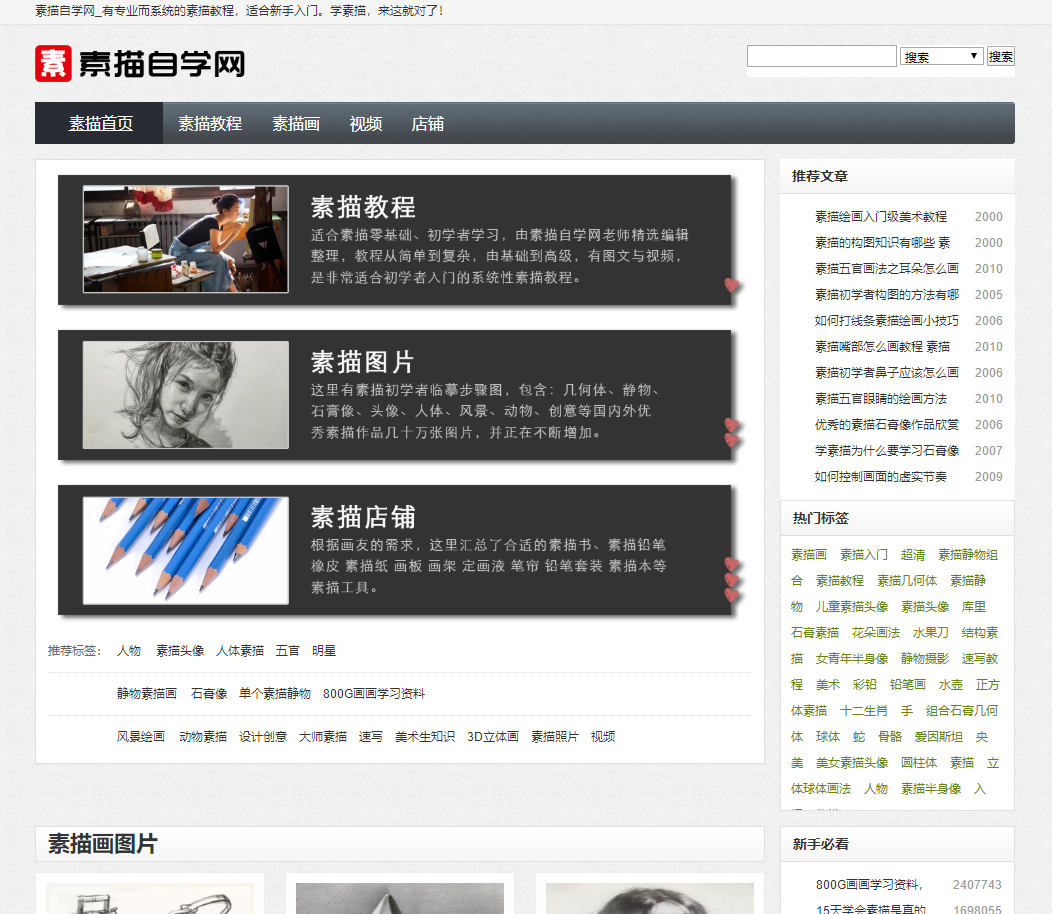The width and height of the screenshot is (1052, 914).
Task: Click hot tag 素描入门
Action: pyautogui.click(x=864, y=554)
